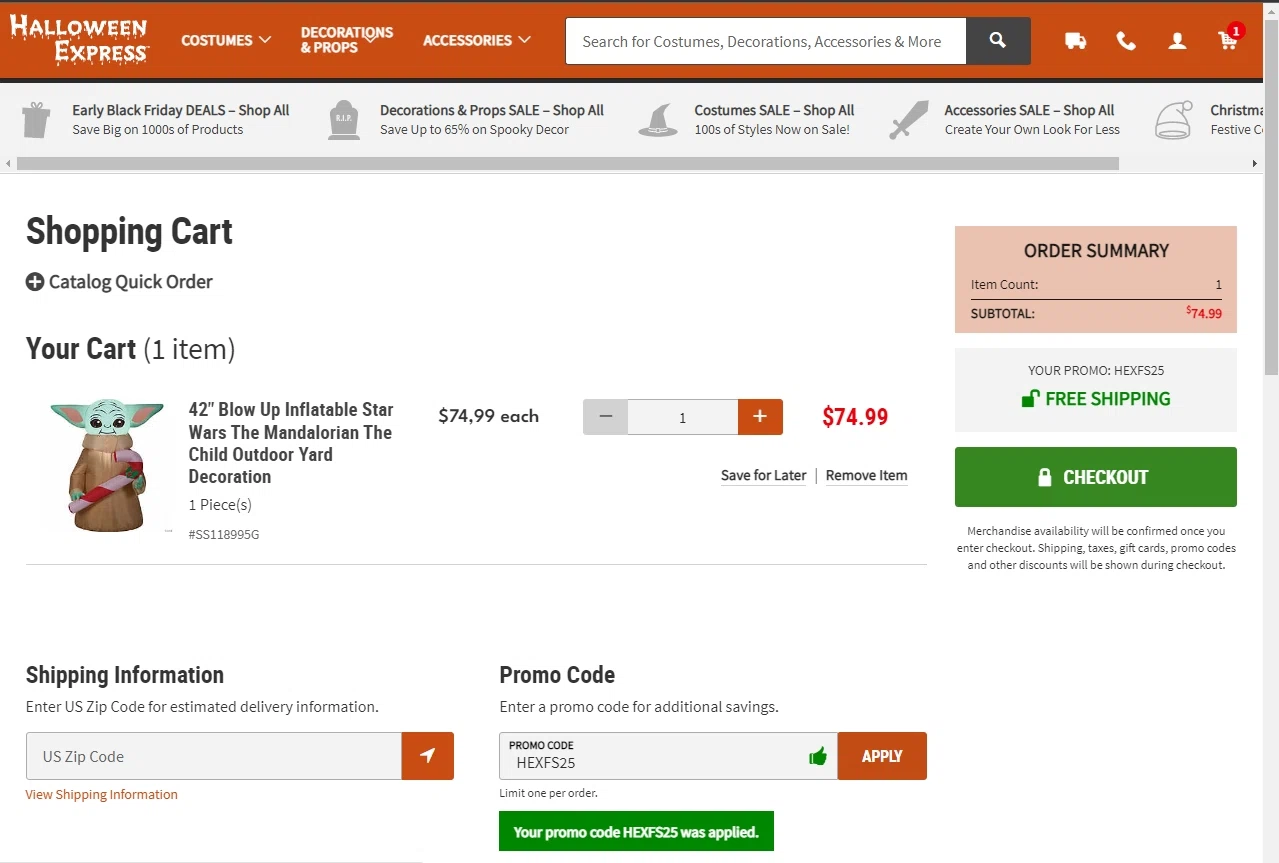Click the SUBTOTAL row in order summary
1279x863 pixels.
pos(1096,313)
